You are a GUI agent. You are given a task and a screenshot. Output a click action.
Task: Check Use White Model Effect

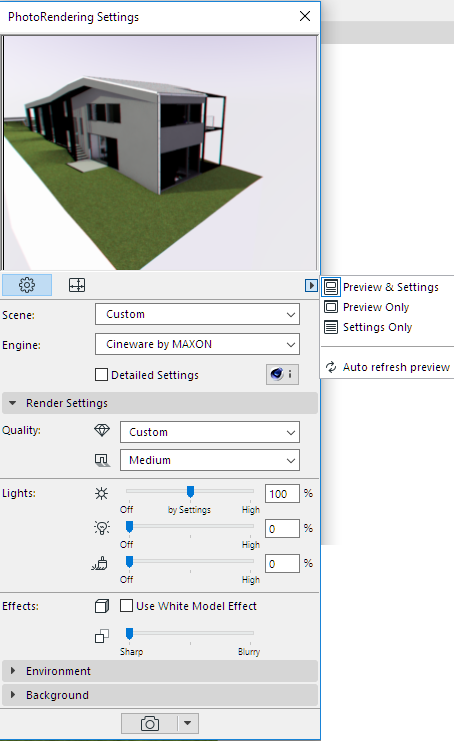point(126,606)
